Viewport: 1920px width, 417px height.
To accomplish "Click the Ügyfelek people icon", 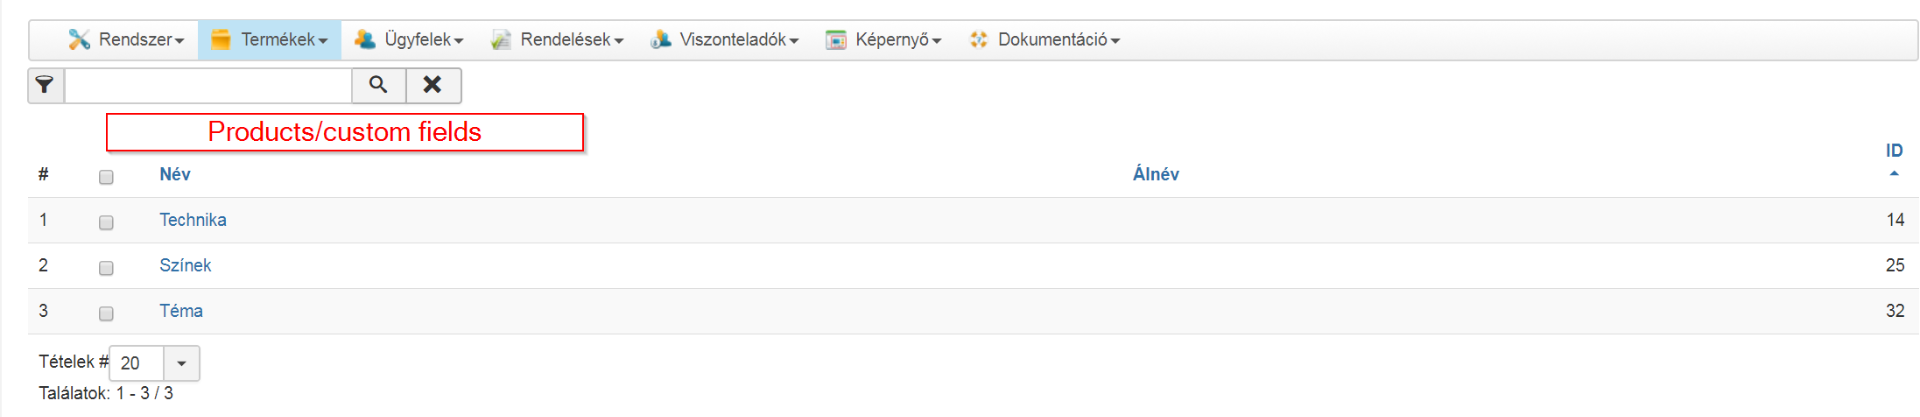I will click(x=365, y=40).
